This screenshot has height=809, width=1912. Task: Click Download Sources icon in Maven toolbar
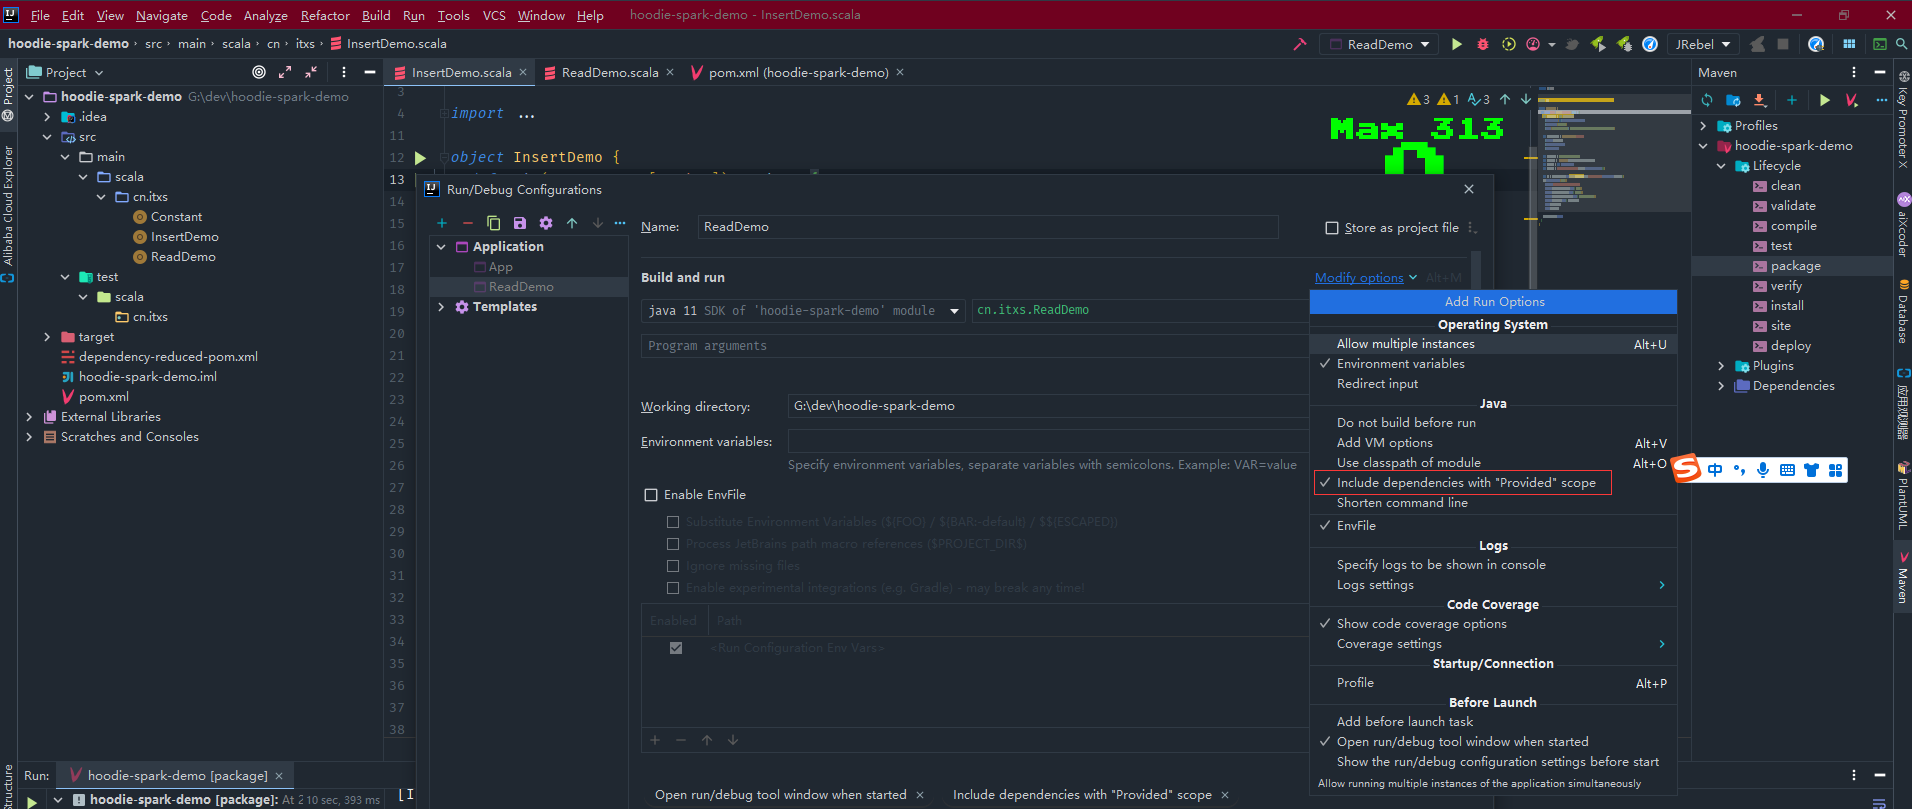(1760, 100)
